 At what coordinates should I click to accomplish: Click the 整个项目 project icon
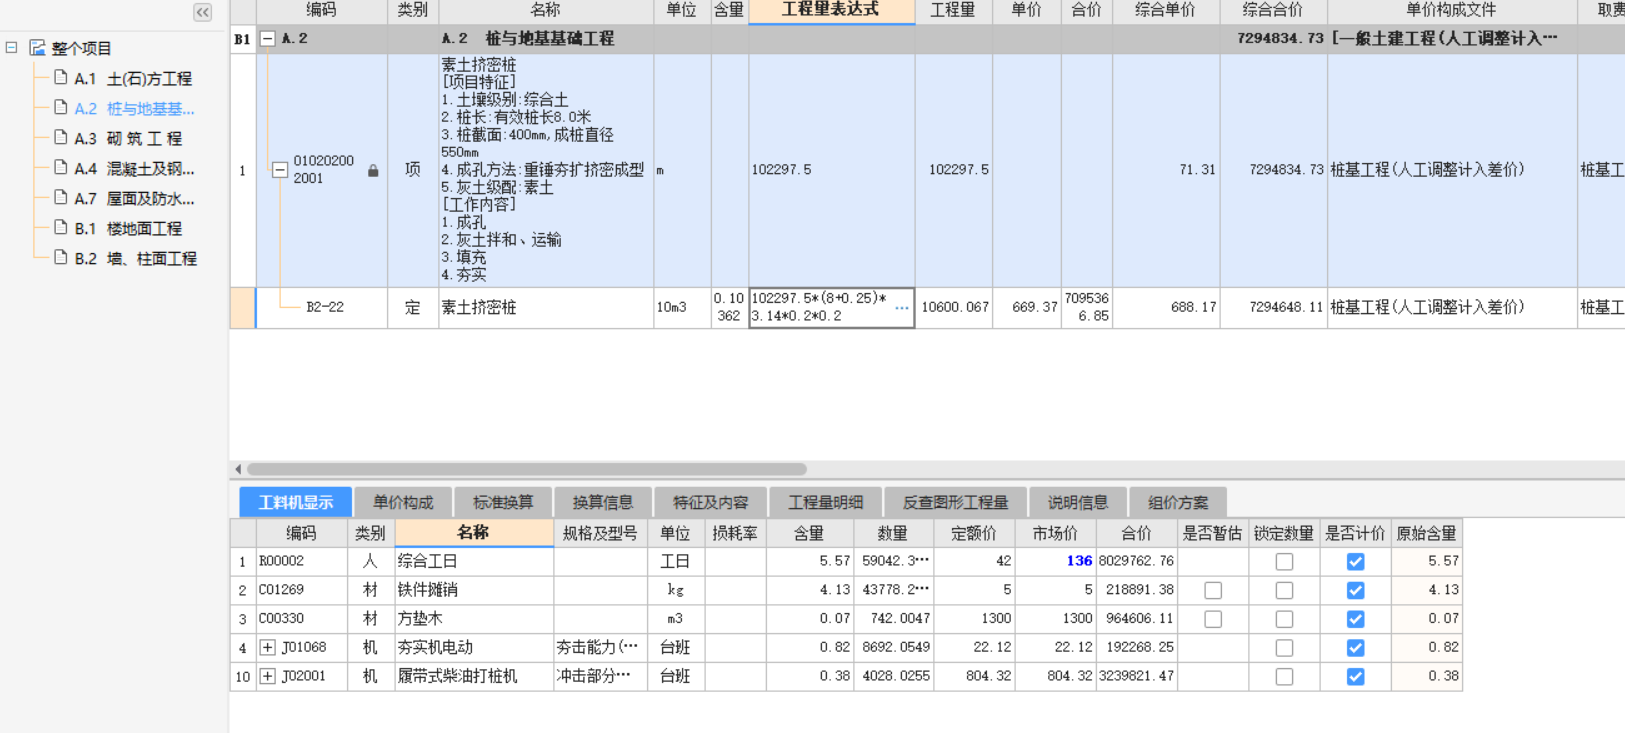pos(38,48)
